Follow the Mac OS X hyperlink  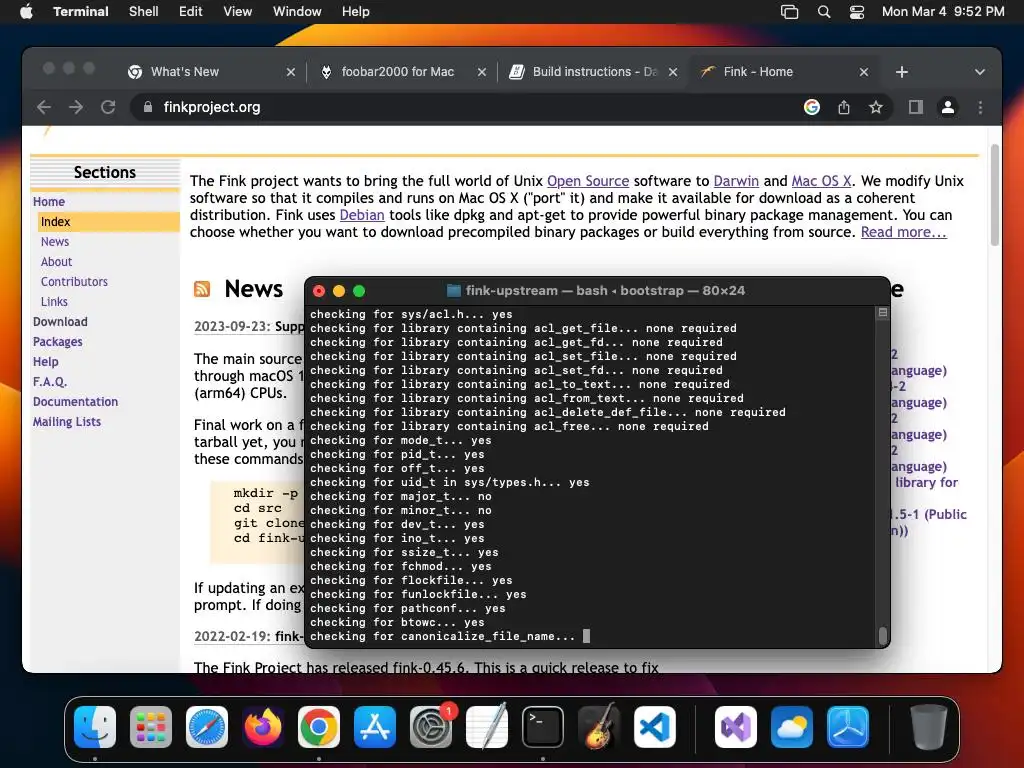pyautogui.click(x=822, y=181)
